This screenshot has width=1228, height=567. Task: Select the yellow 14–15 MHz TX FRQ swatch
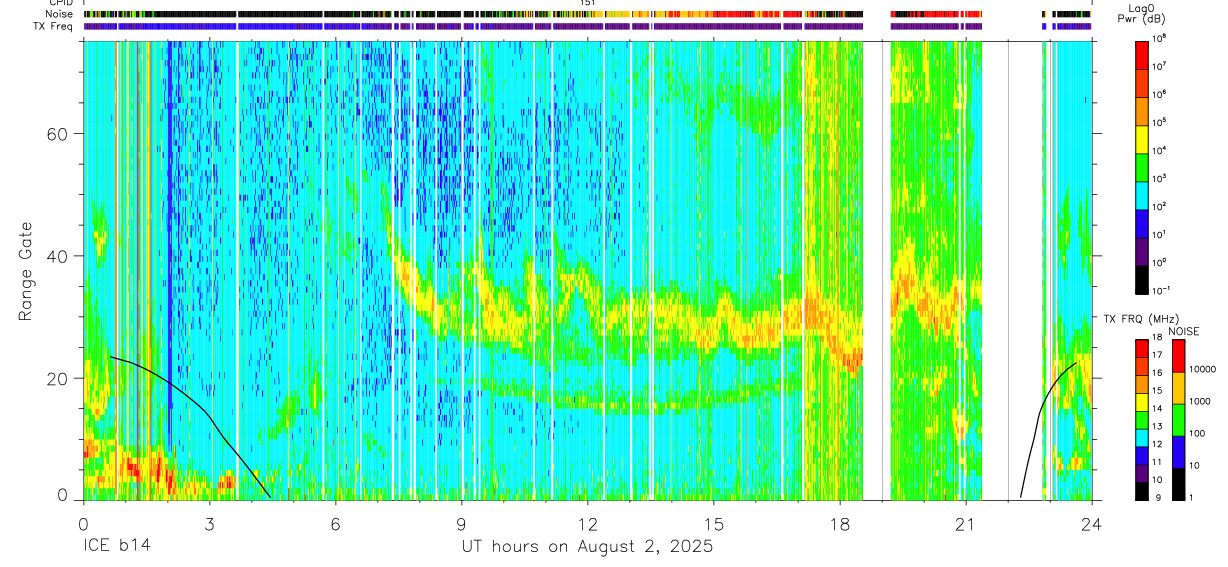(1142, 402)
